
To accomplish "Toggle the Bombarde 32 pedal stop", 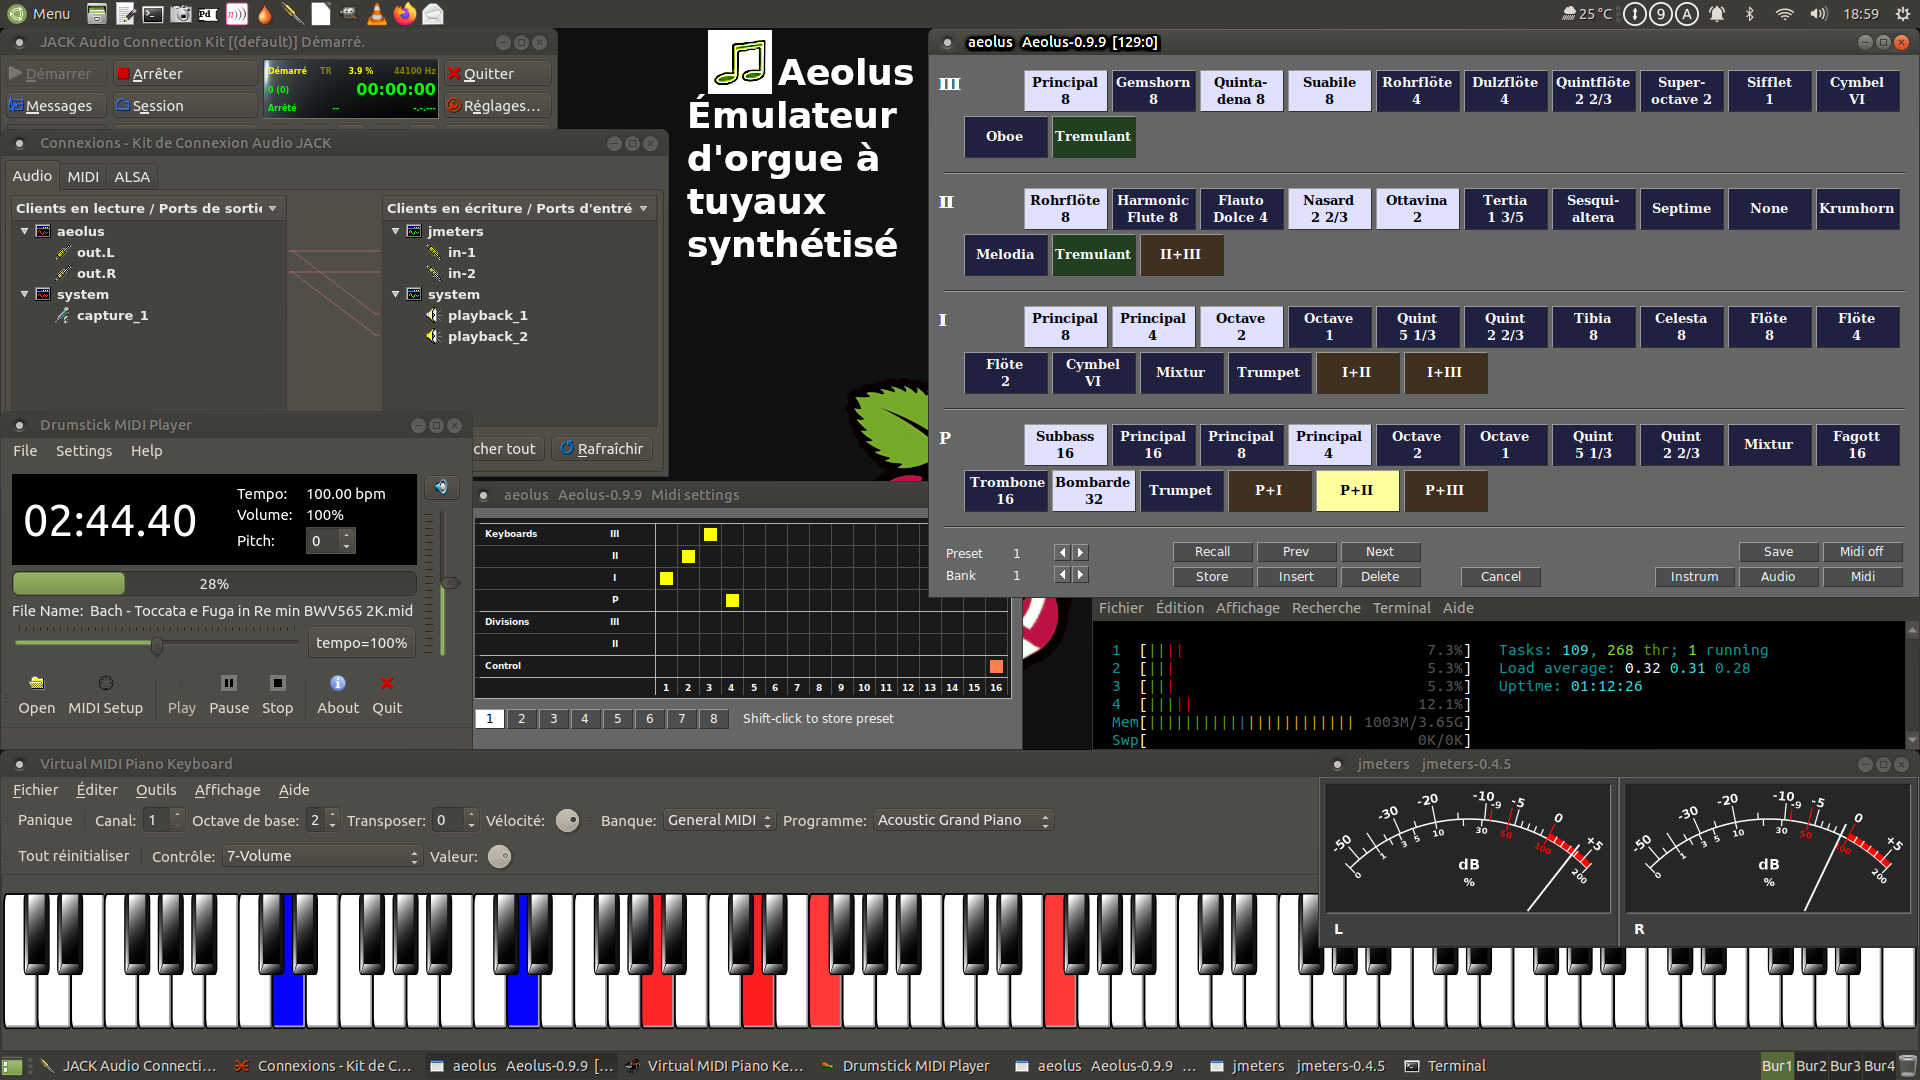I will click(1093, 491).
